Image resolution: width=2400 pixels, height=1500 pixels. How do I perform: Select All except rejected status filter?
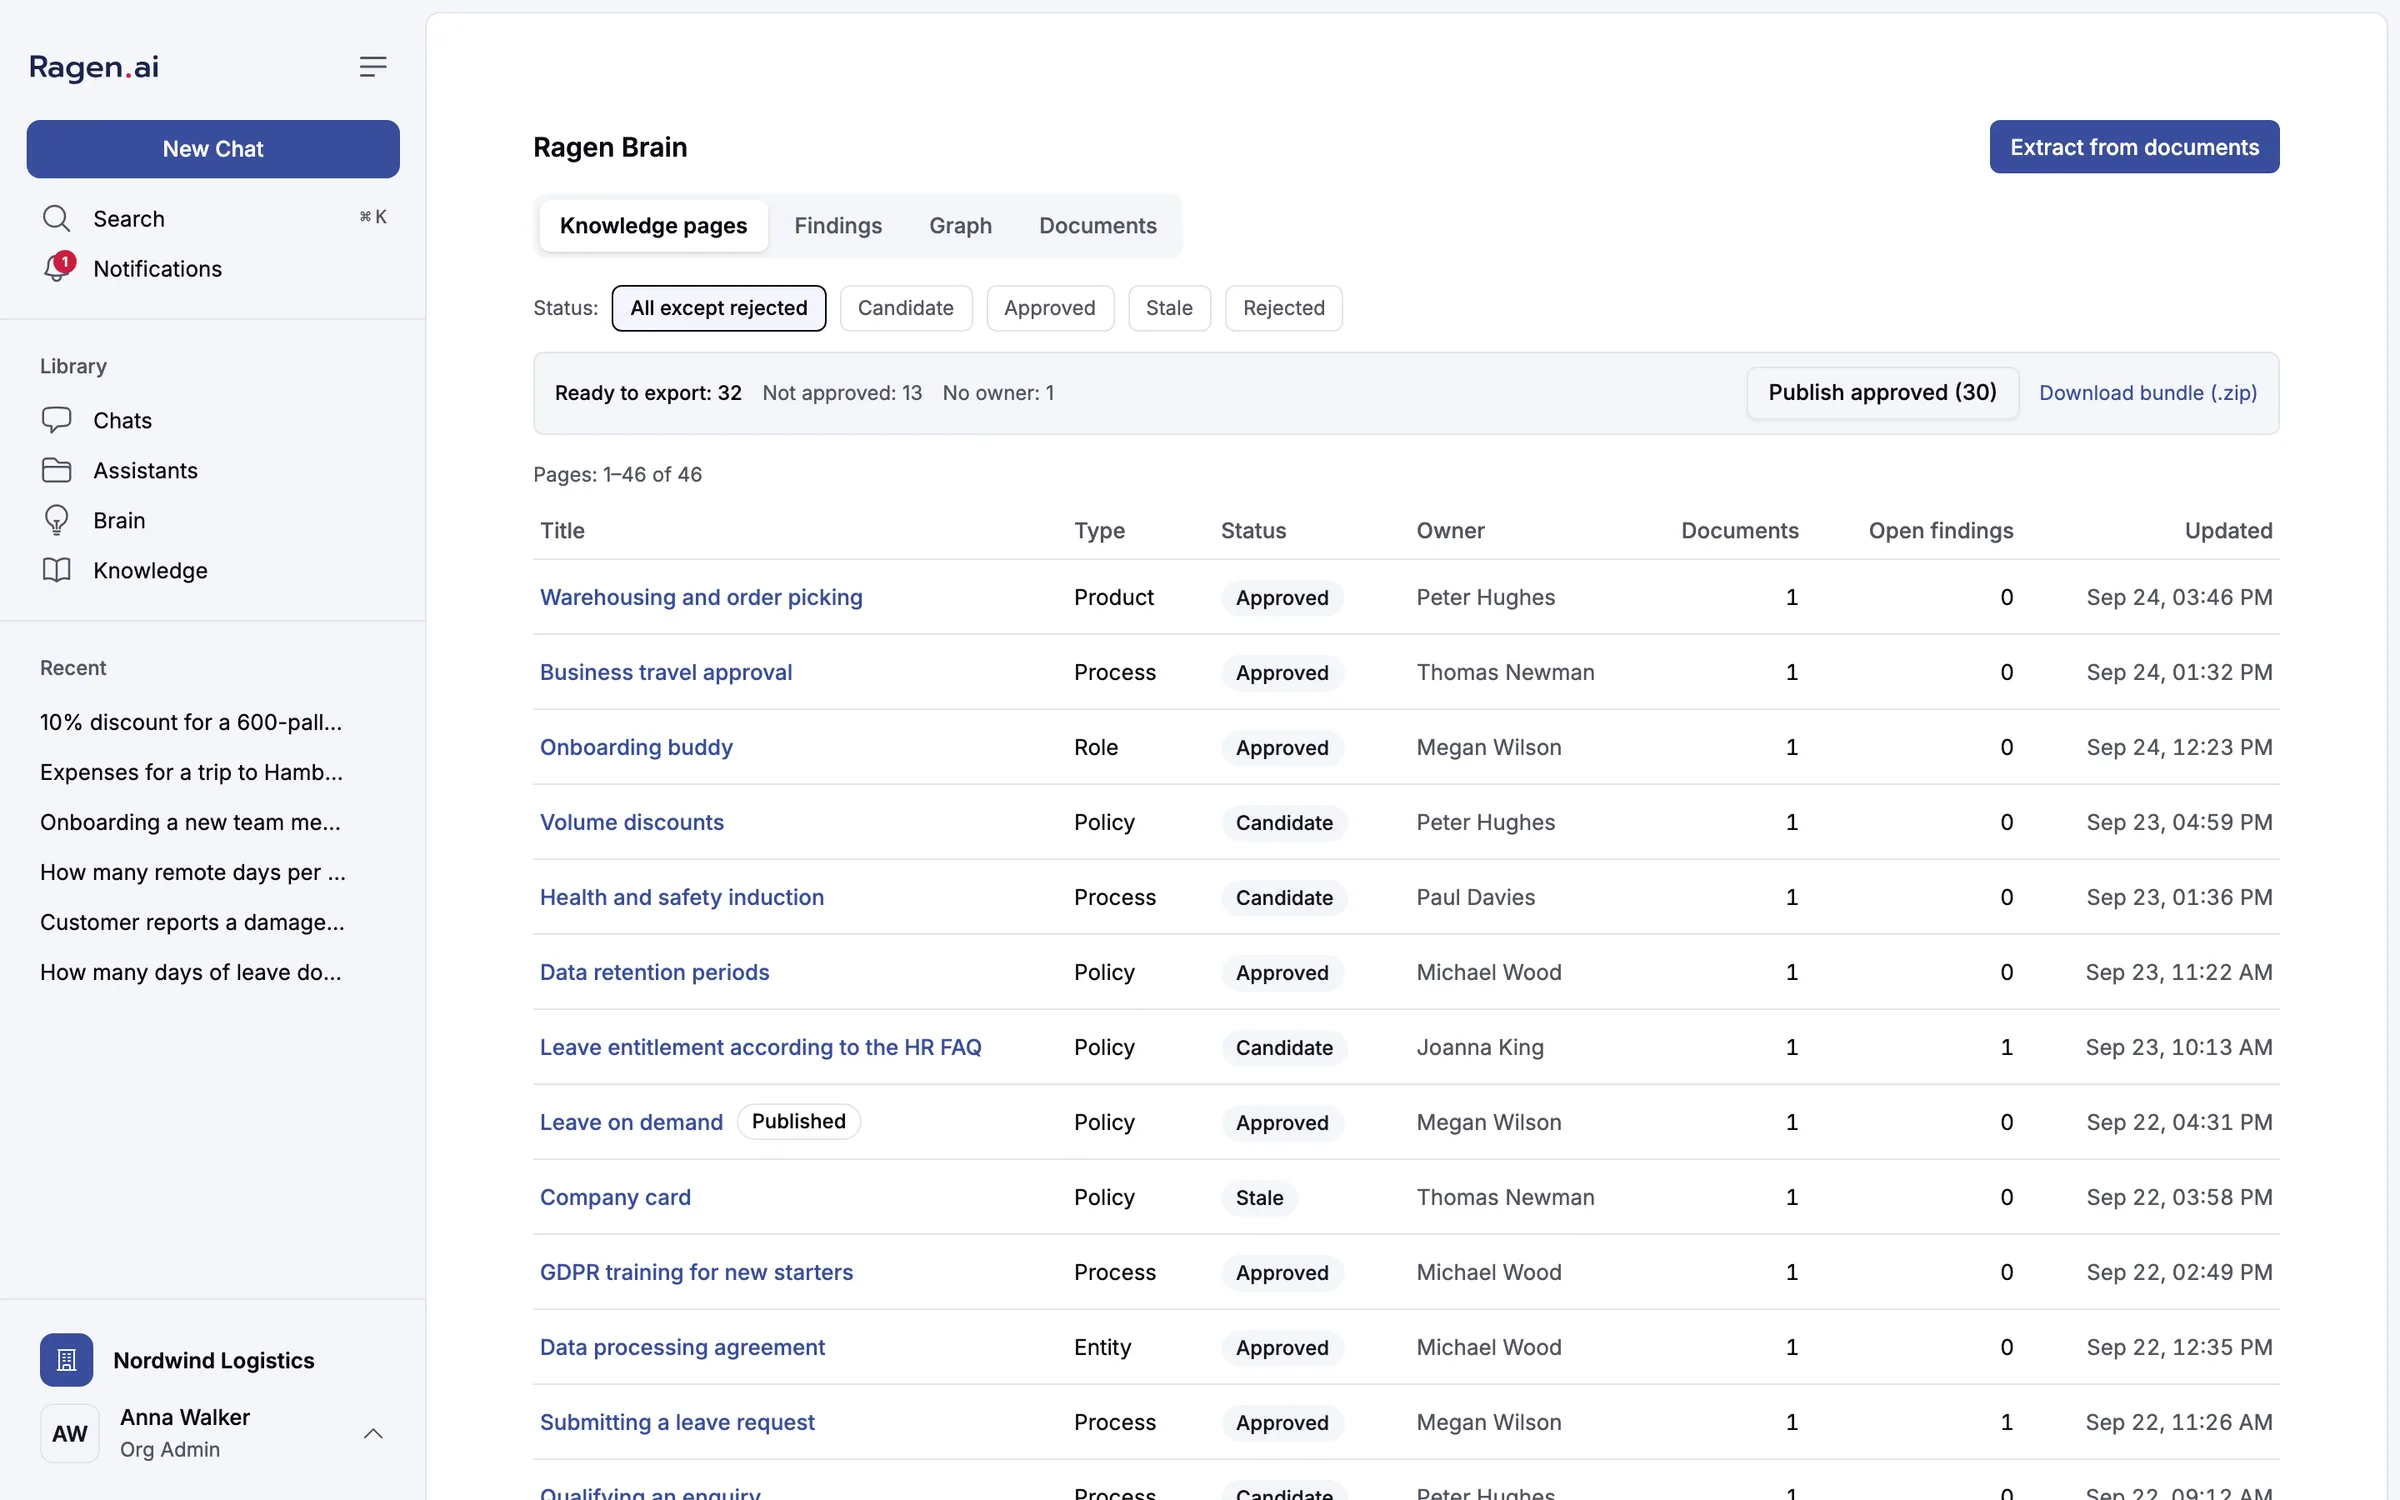tap(718, 308)
